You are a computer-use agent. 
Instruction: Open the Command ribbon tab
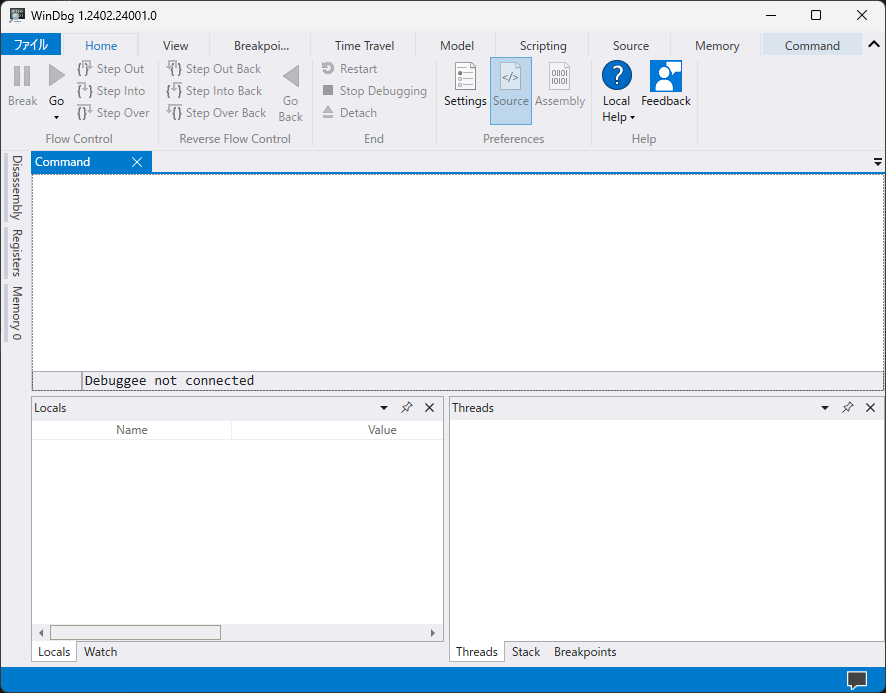click(812, 46)
